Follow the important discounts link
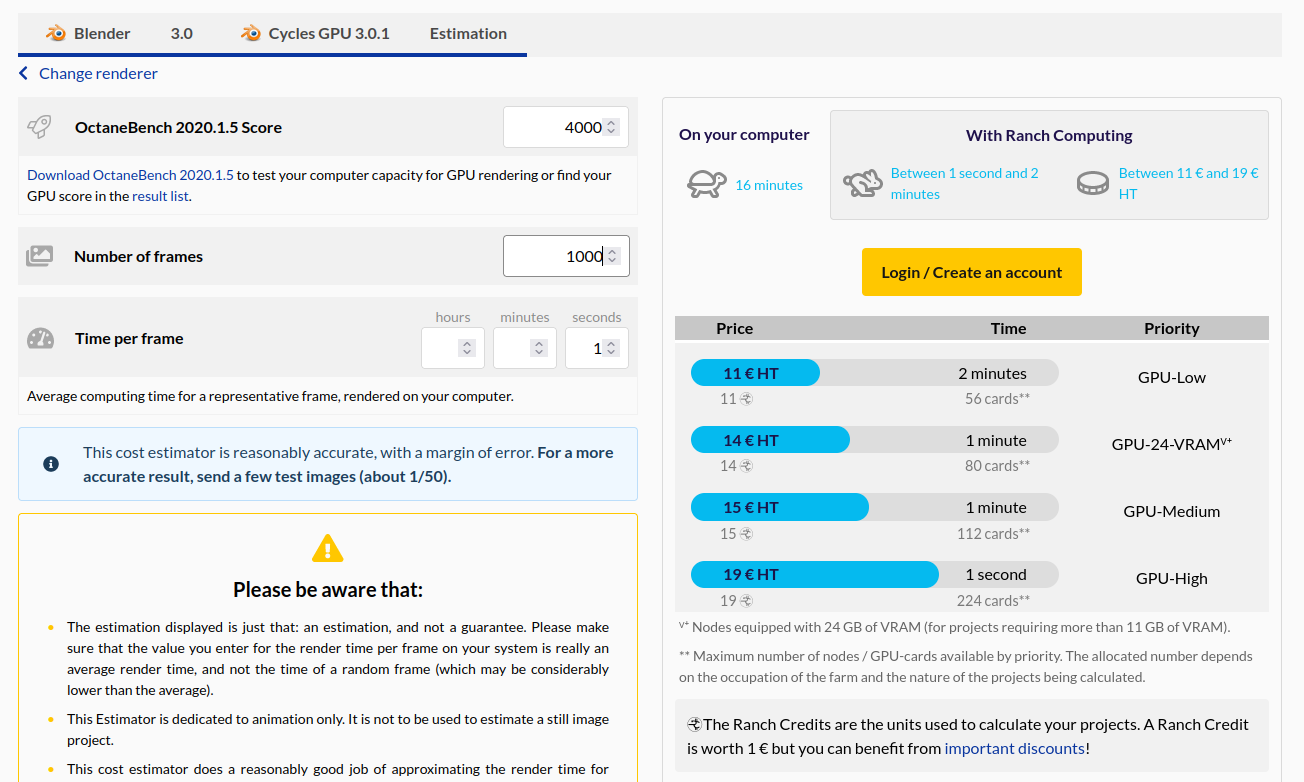 point(1014,748)
